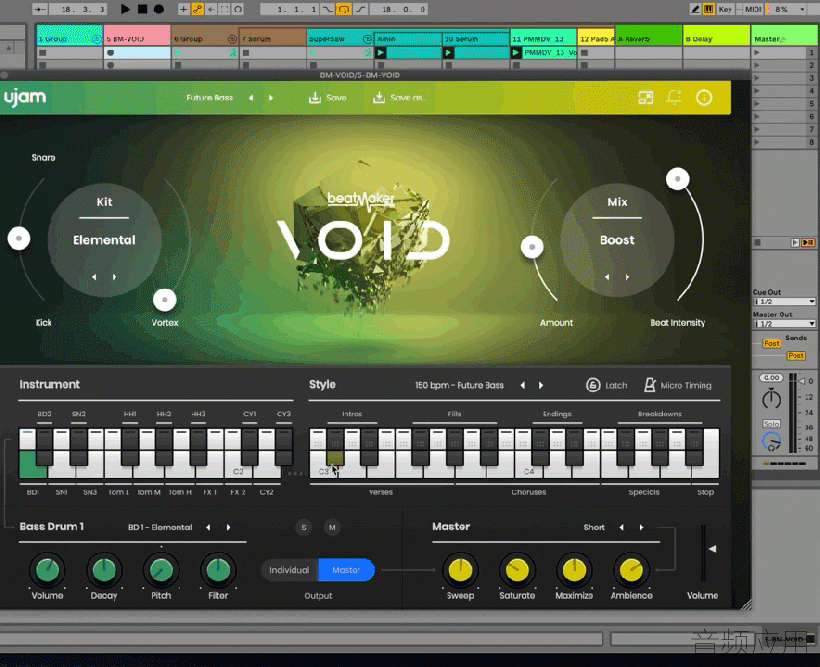Image resolution: width=820 pixels, height=667 pixels.
Task: Select the 5 BM-VOID track header
Action: click(137, 38)
